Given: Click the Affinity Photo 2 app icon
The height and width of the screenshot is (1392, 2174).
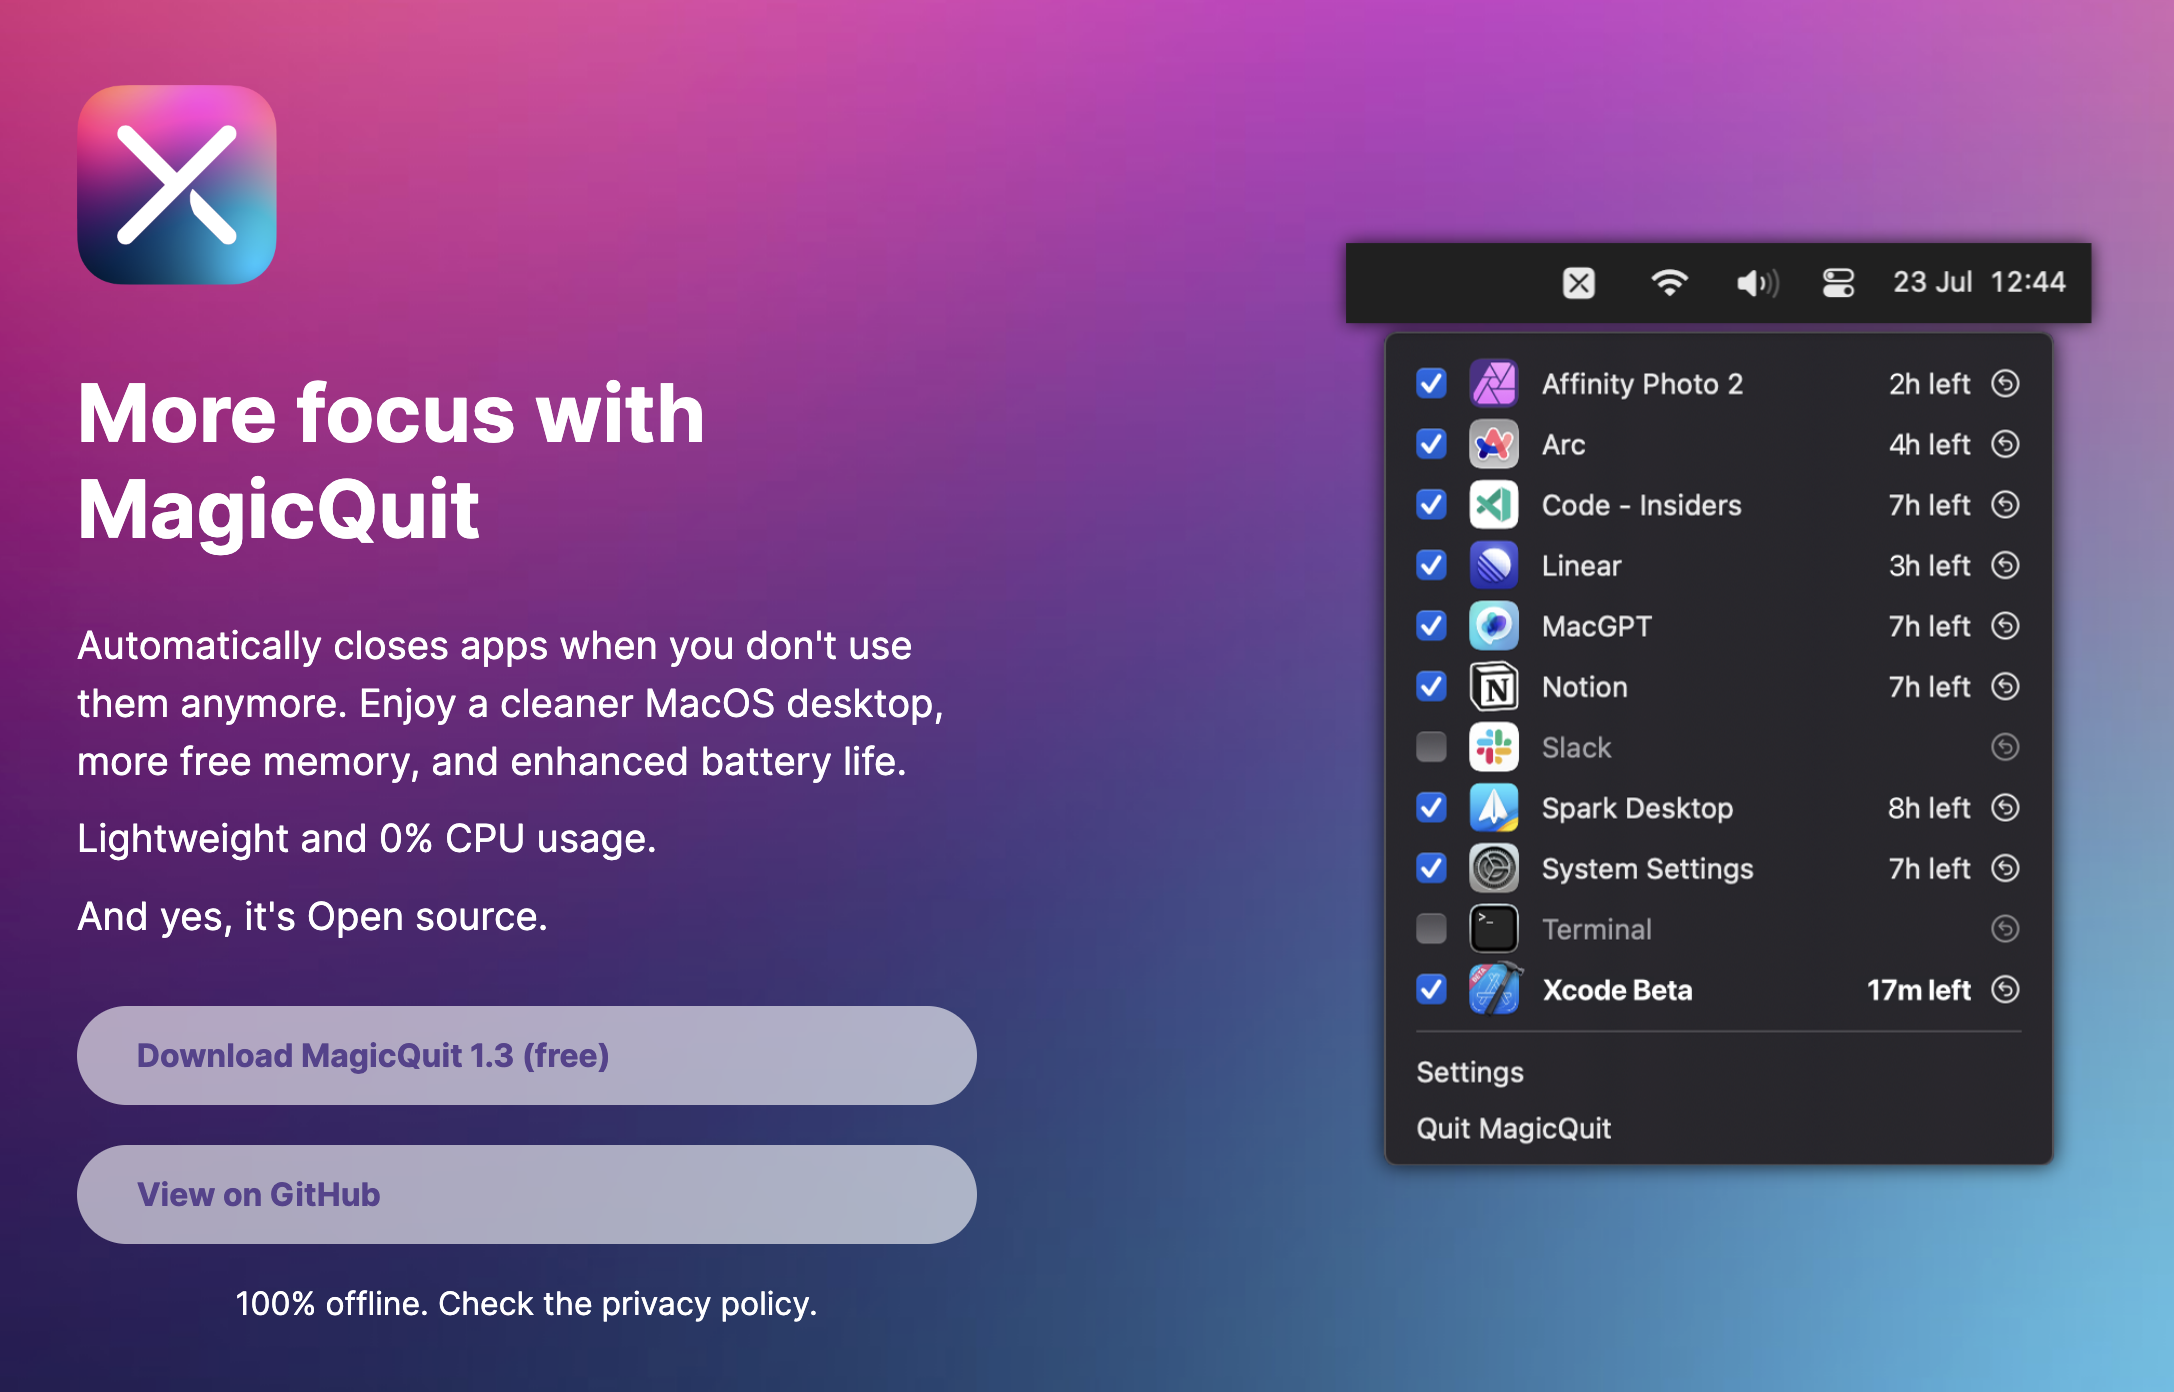Looking at the screenshot, I should (x=1494, y=383).
